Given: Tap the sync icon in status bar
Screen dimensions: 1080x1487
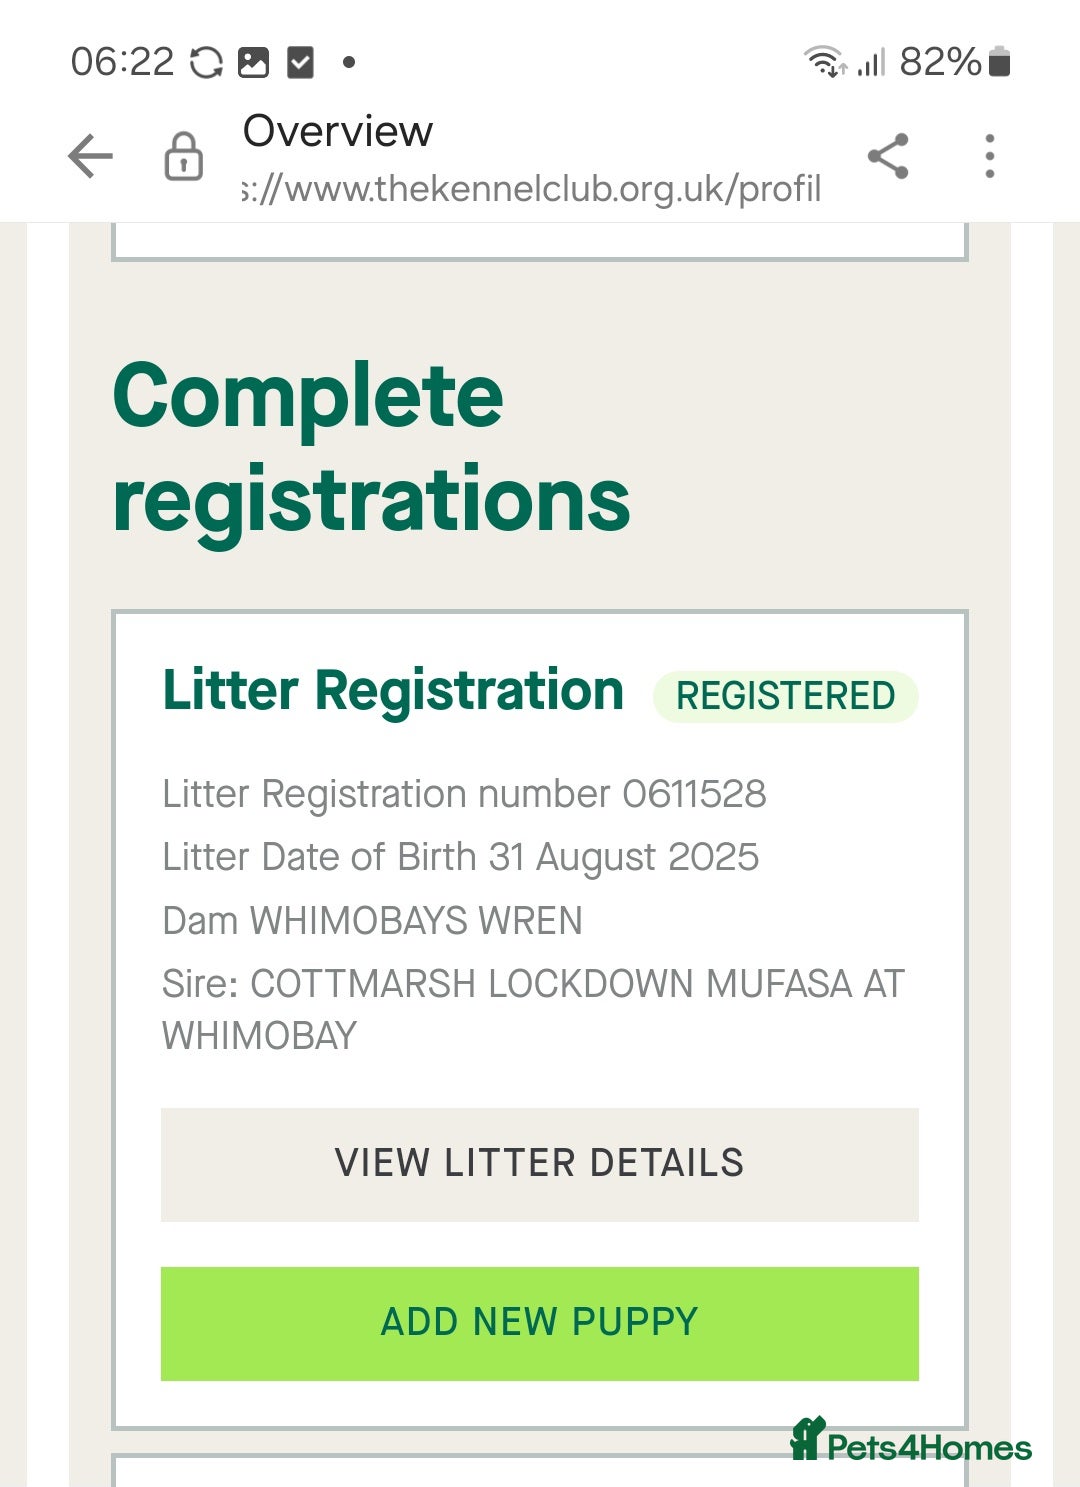Looking at the screenshot, I should click(206, 62).
